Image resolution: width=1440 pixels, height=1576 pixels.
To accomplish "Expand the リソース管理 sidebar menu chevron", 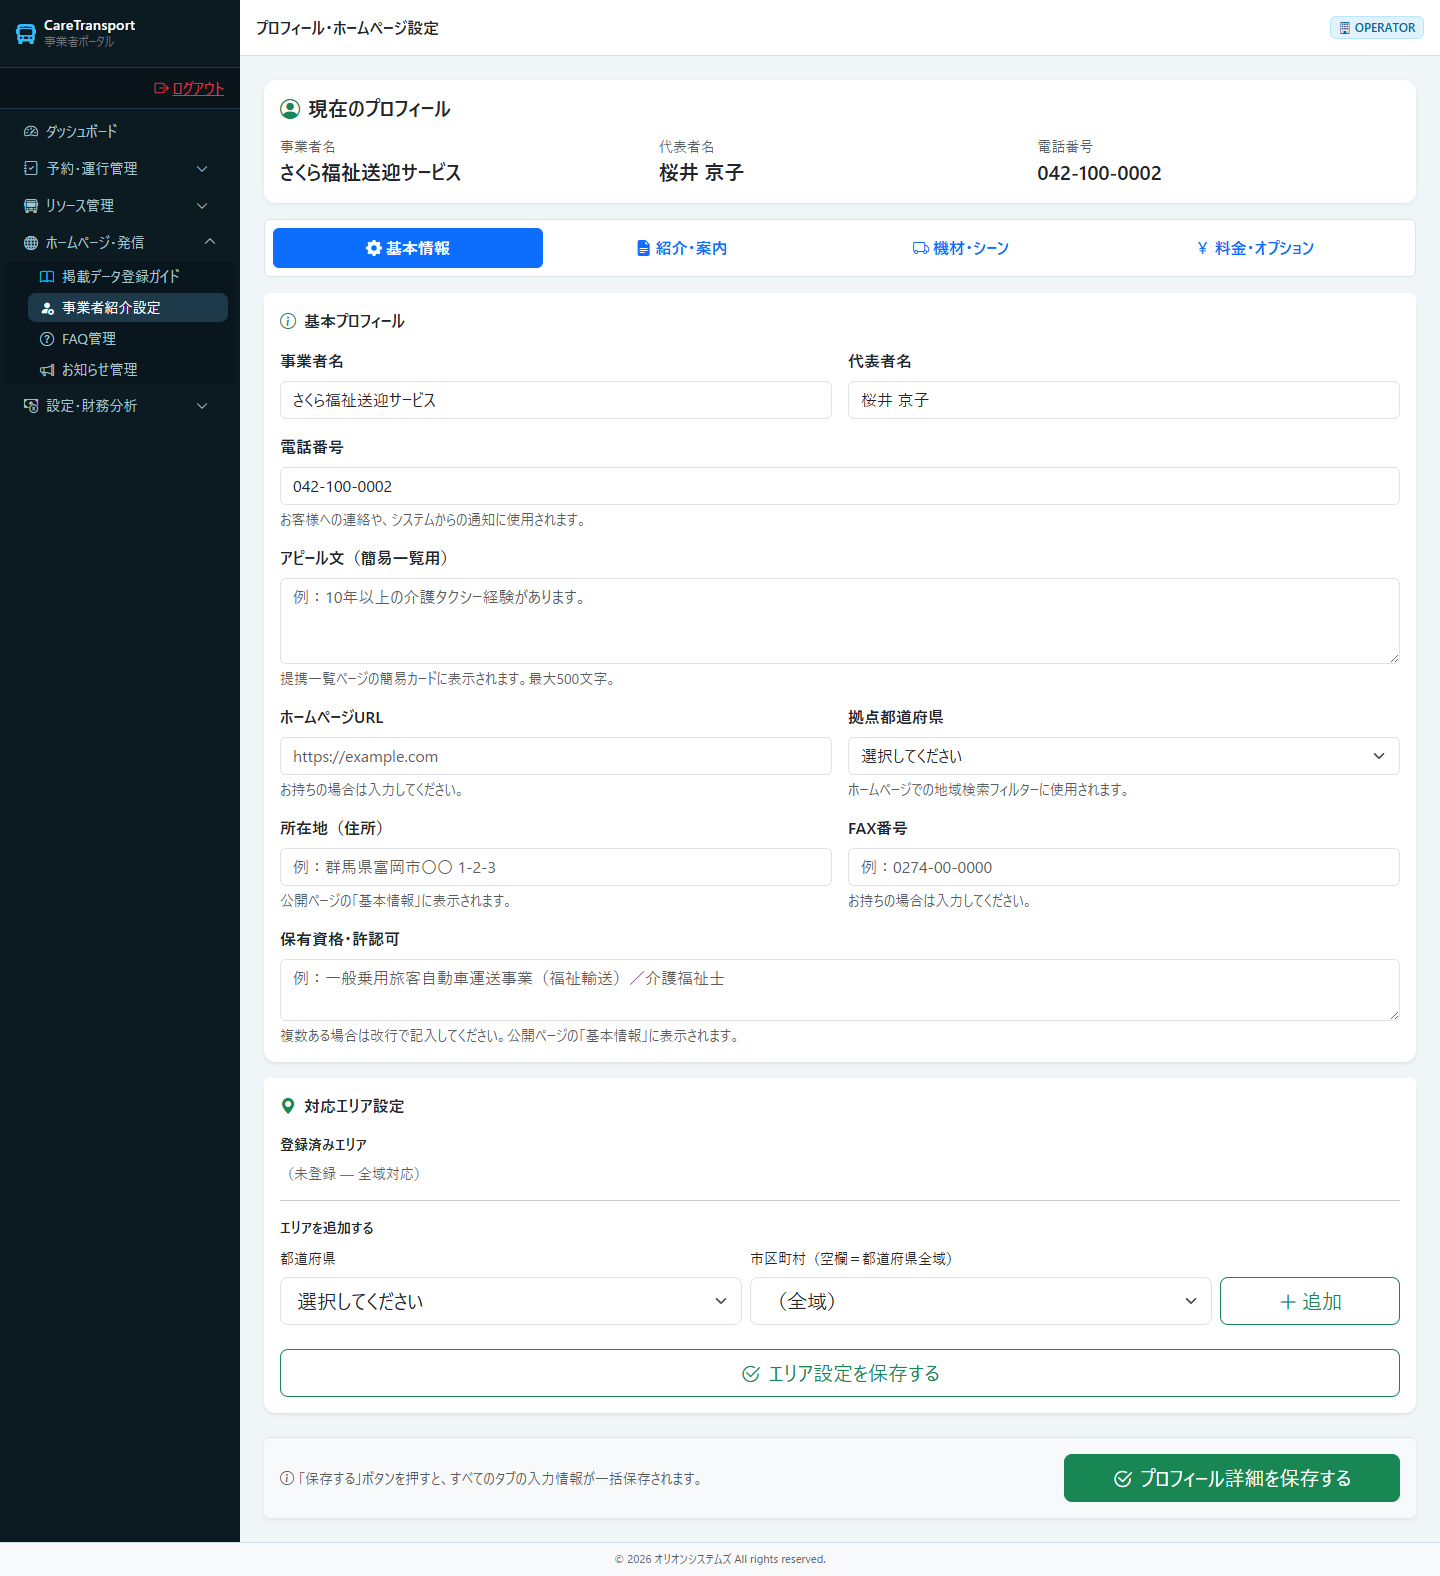I will (202, 206).
